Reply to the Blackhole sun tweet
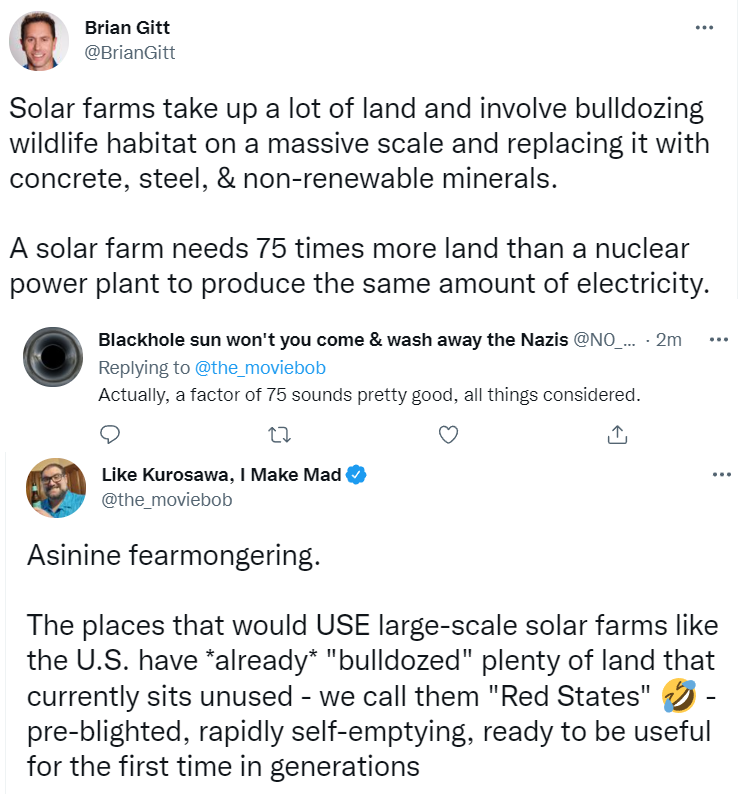The width and height of the screenshot is (748, 812). (x=110, y=434)
